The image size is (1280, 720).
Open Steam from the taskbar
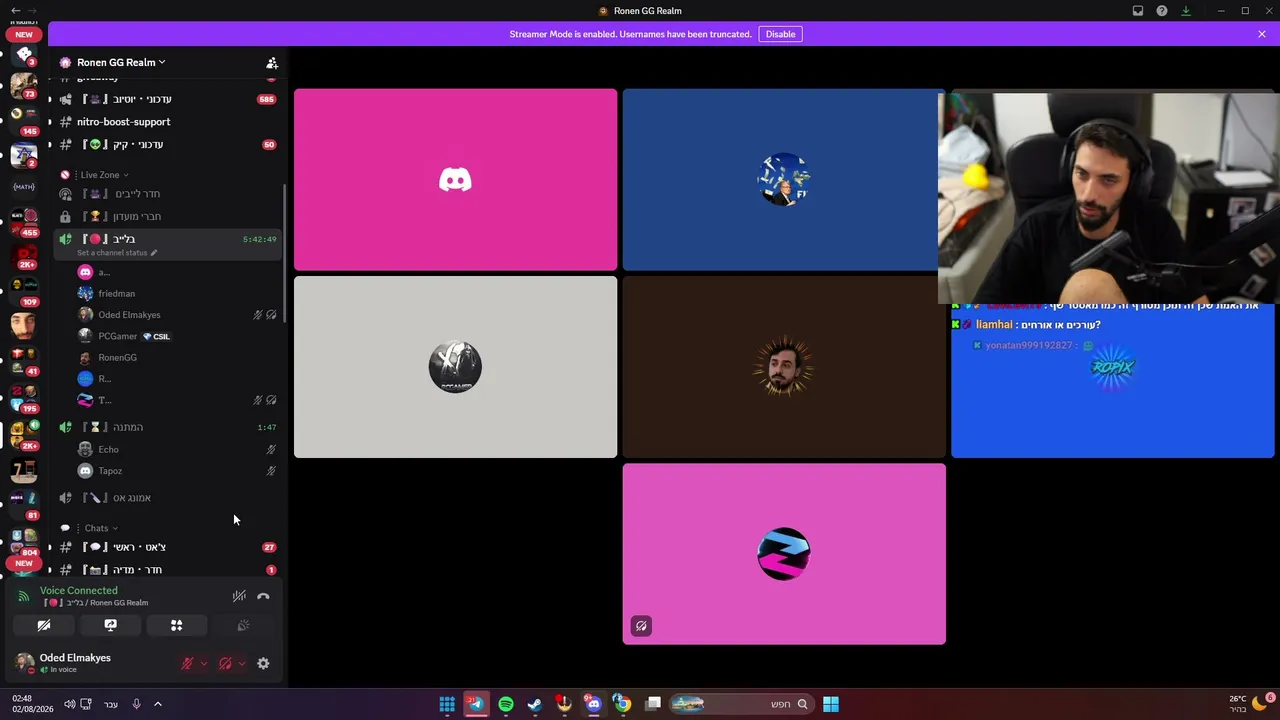pos(535,704)
